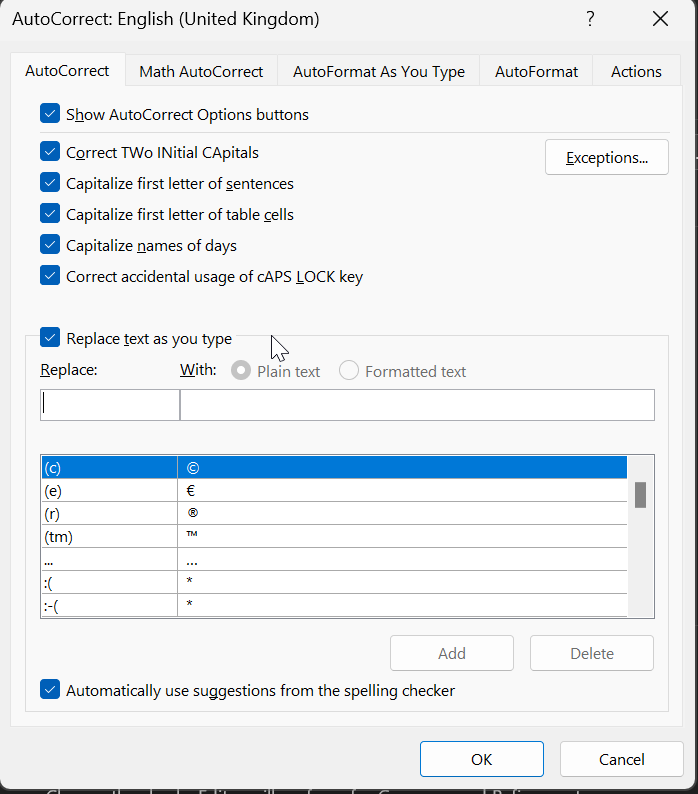
Task: Click the Add button
Action: pyautogui.click(x=452, y=653)
